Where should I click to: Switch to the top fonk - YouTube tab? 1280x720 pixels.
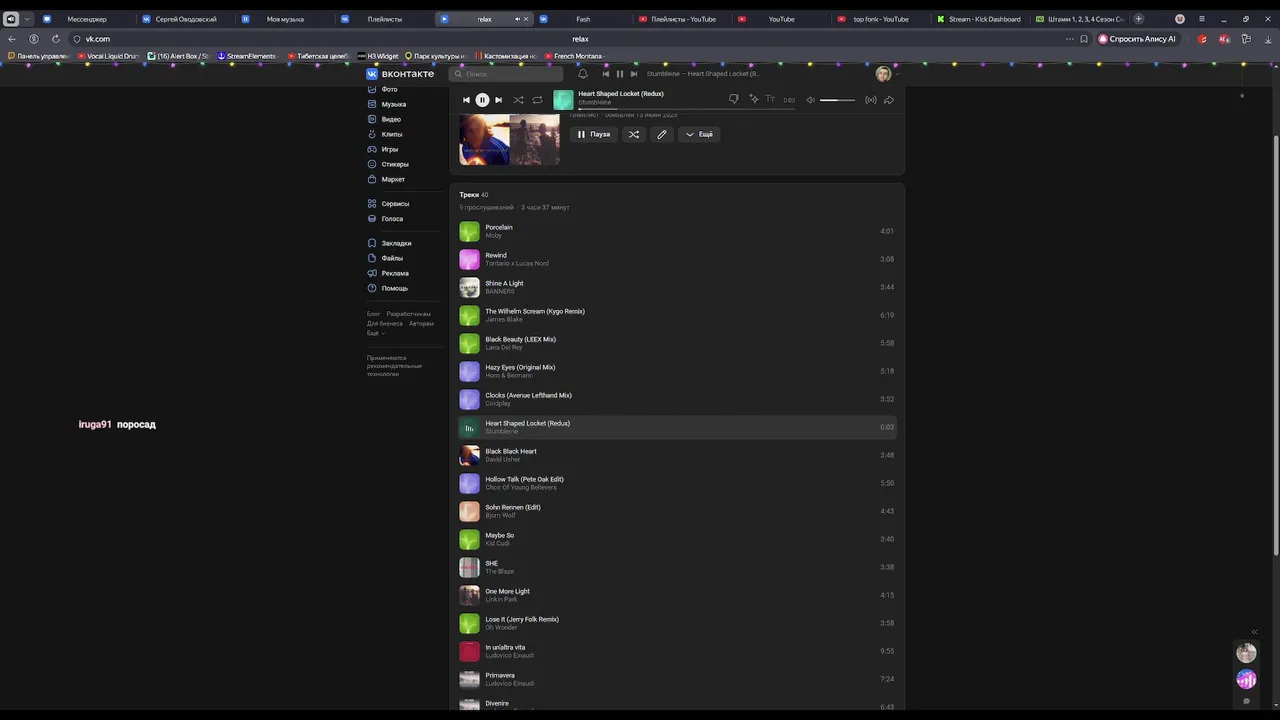[x=881, y=19]
